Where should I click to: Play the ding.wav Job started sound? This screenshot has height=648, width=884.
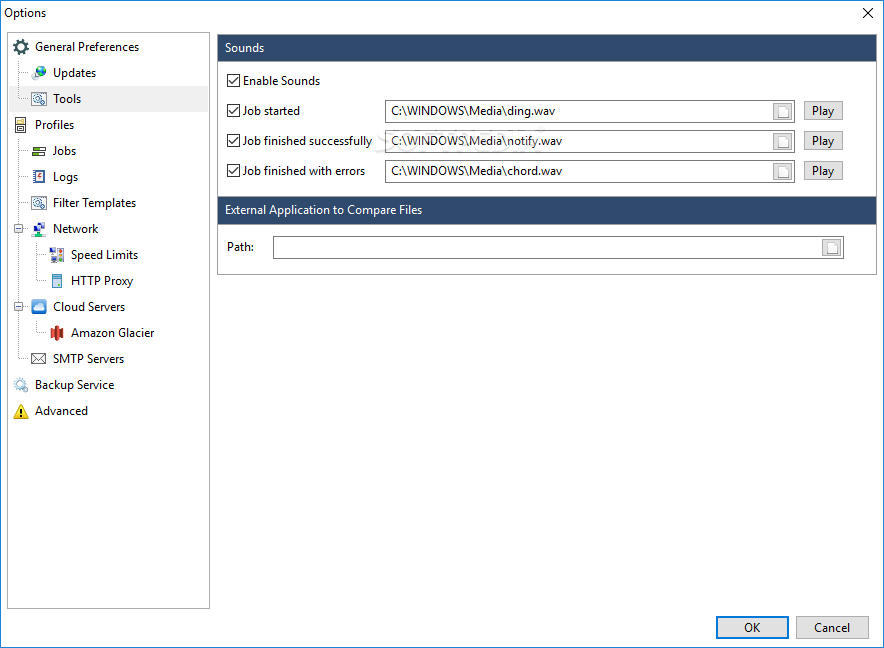(823, 111)
